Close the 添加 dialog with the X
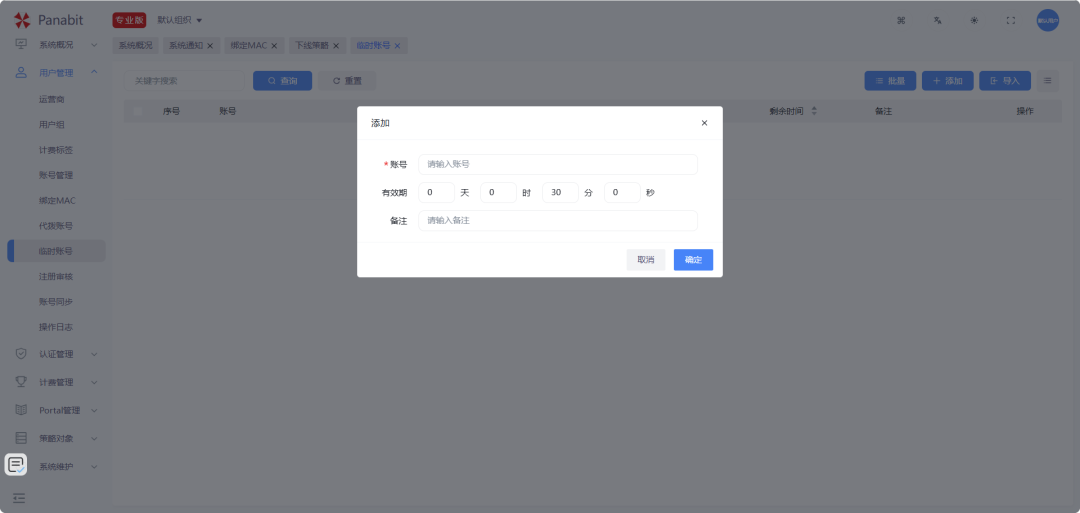 coord(704,123)
